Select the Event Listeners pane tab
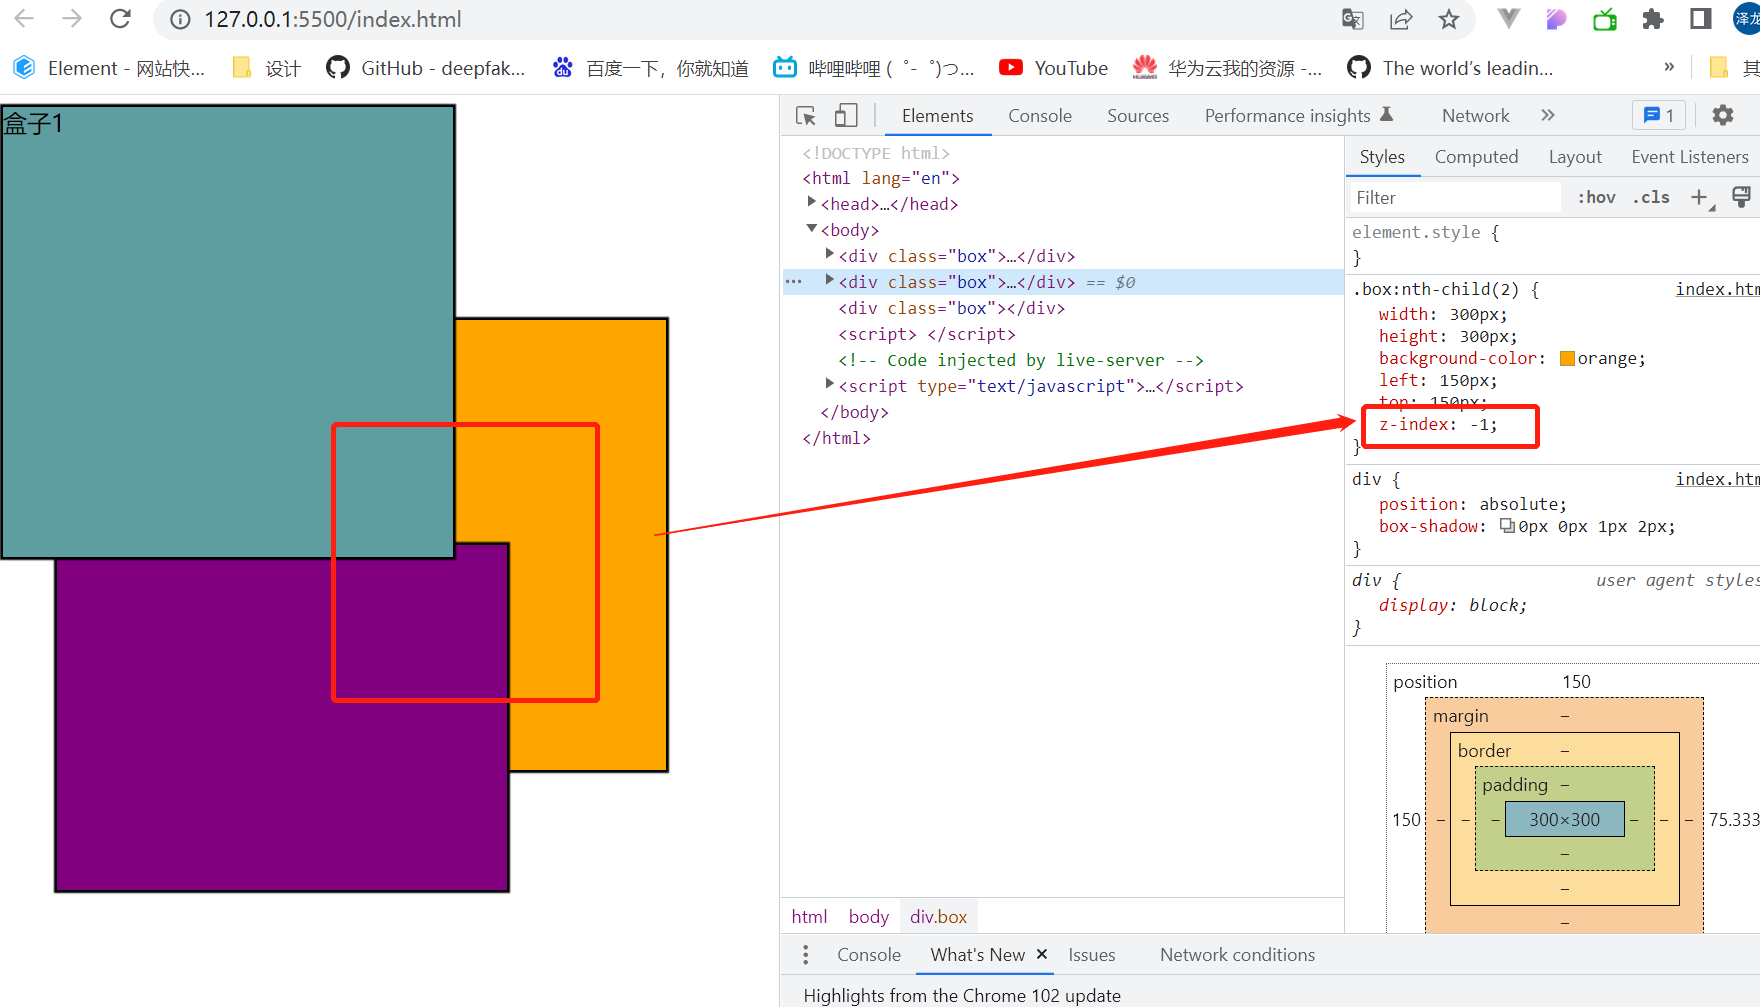The width and height of the screenshot is (1760, 1007). 1690,157
